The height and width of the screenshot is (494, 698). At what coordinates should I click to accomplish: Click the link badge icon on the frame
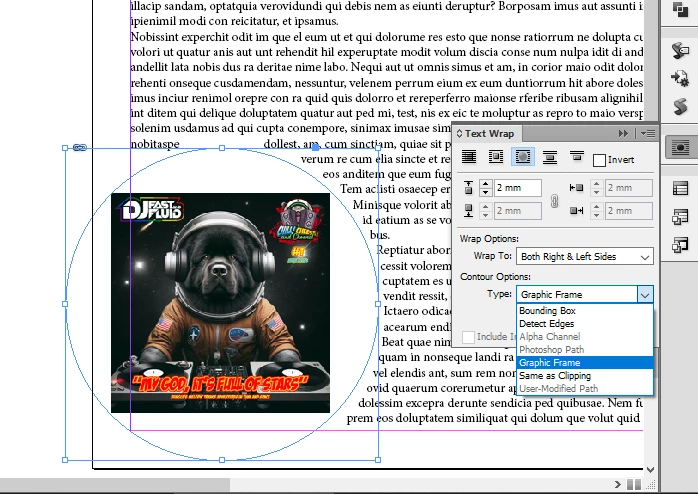[79, 147]
